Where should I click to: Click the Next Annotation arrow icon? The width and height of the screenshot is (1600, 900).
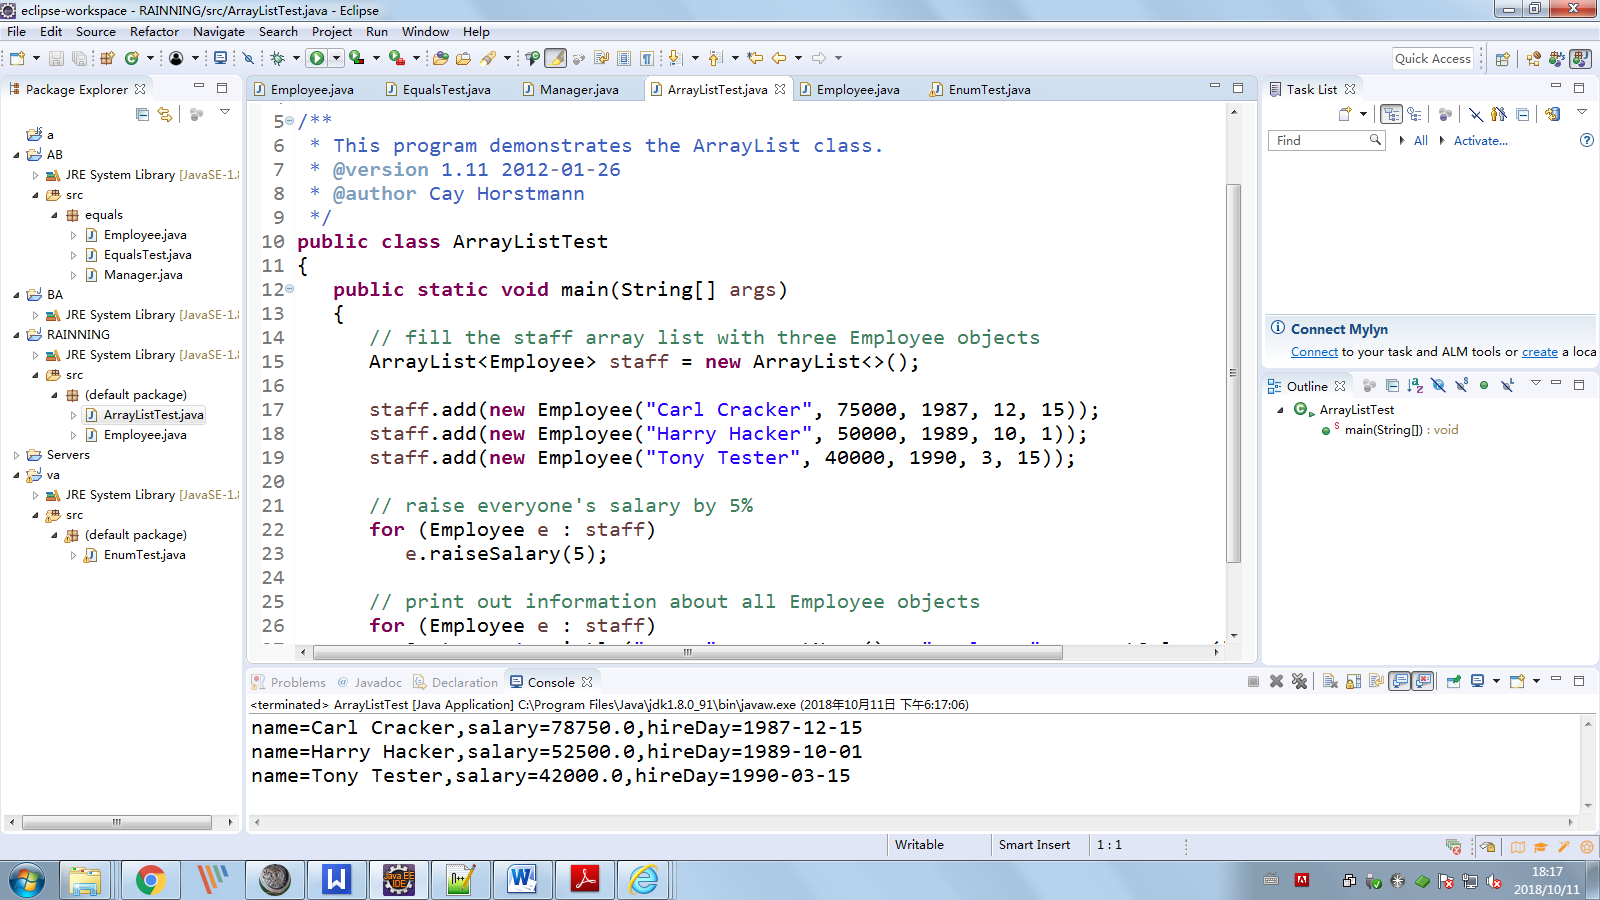(x=675, y=58)
